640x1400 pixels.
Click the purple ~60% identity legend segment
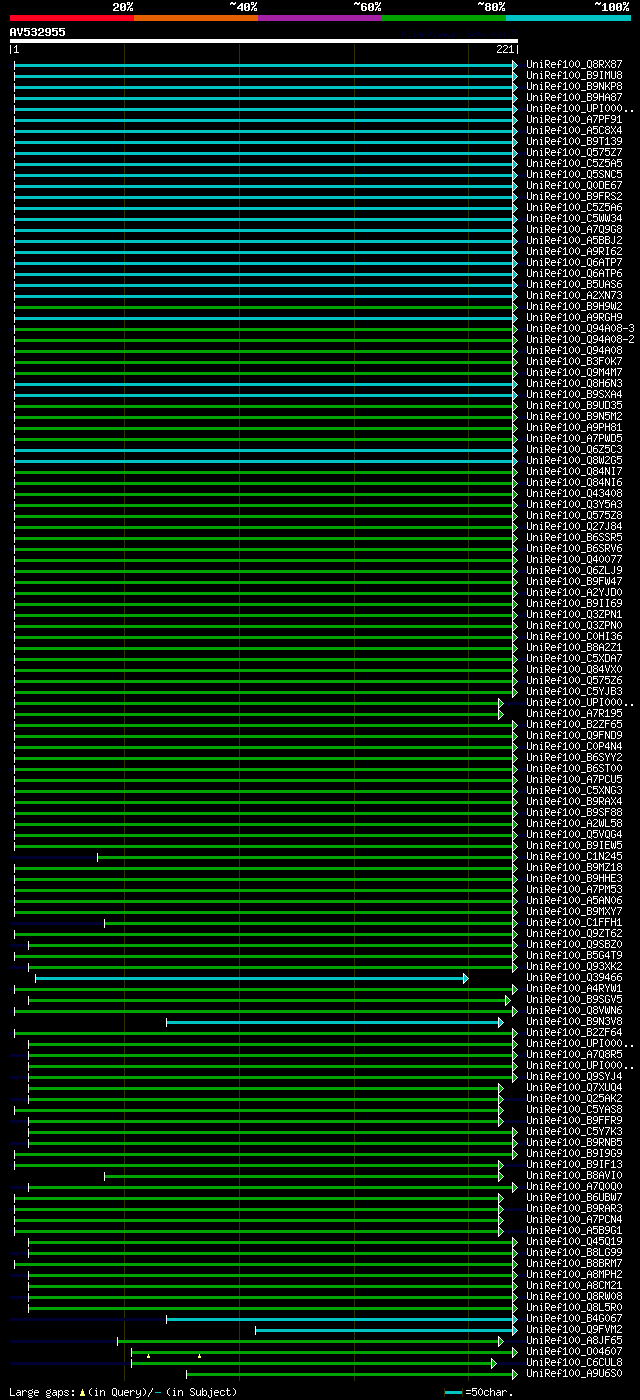pos(319,18)
